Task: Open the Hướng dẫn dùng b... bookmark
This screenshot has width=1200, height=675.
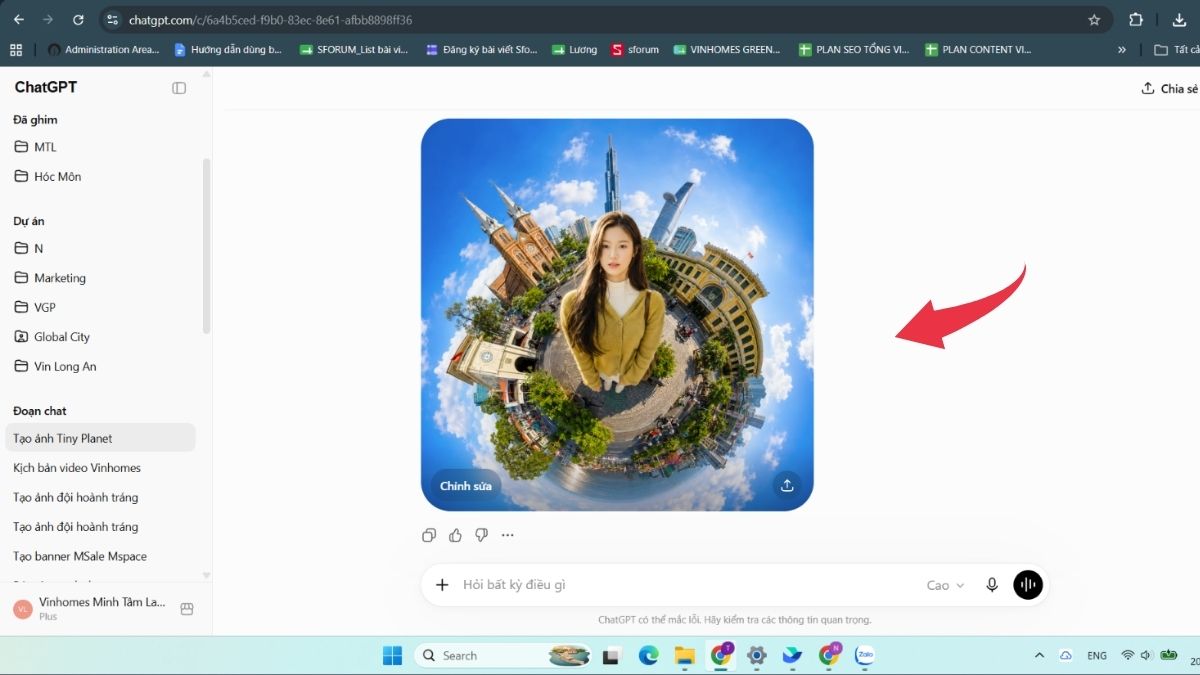Action: (228, 49)
